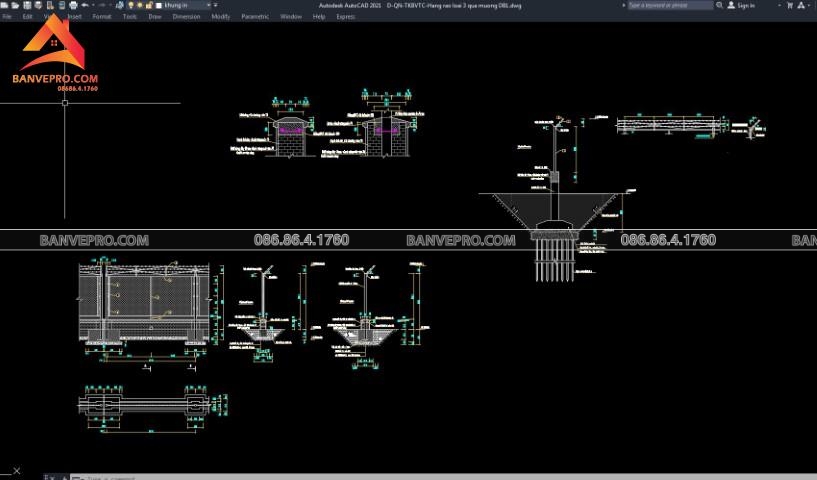Open the Help menu
Screen dimensions: 817x480
click(319, 17)
